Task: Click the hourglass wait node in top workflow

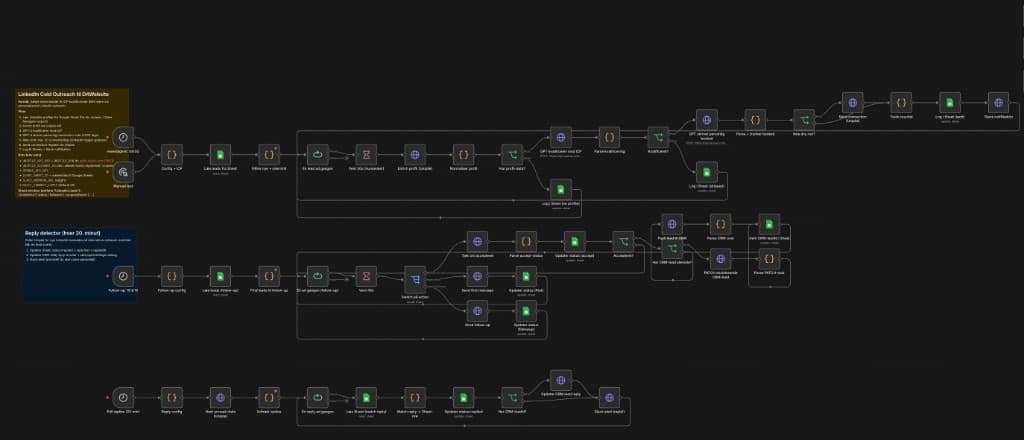Action: coord(366,154)
